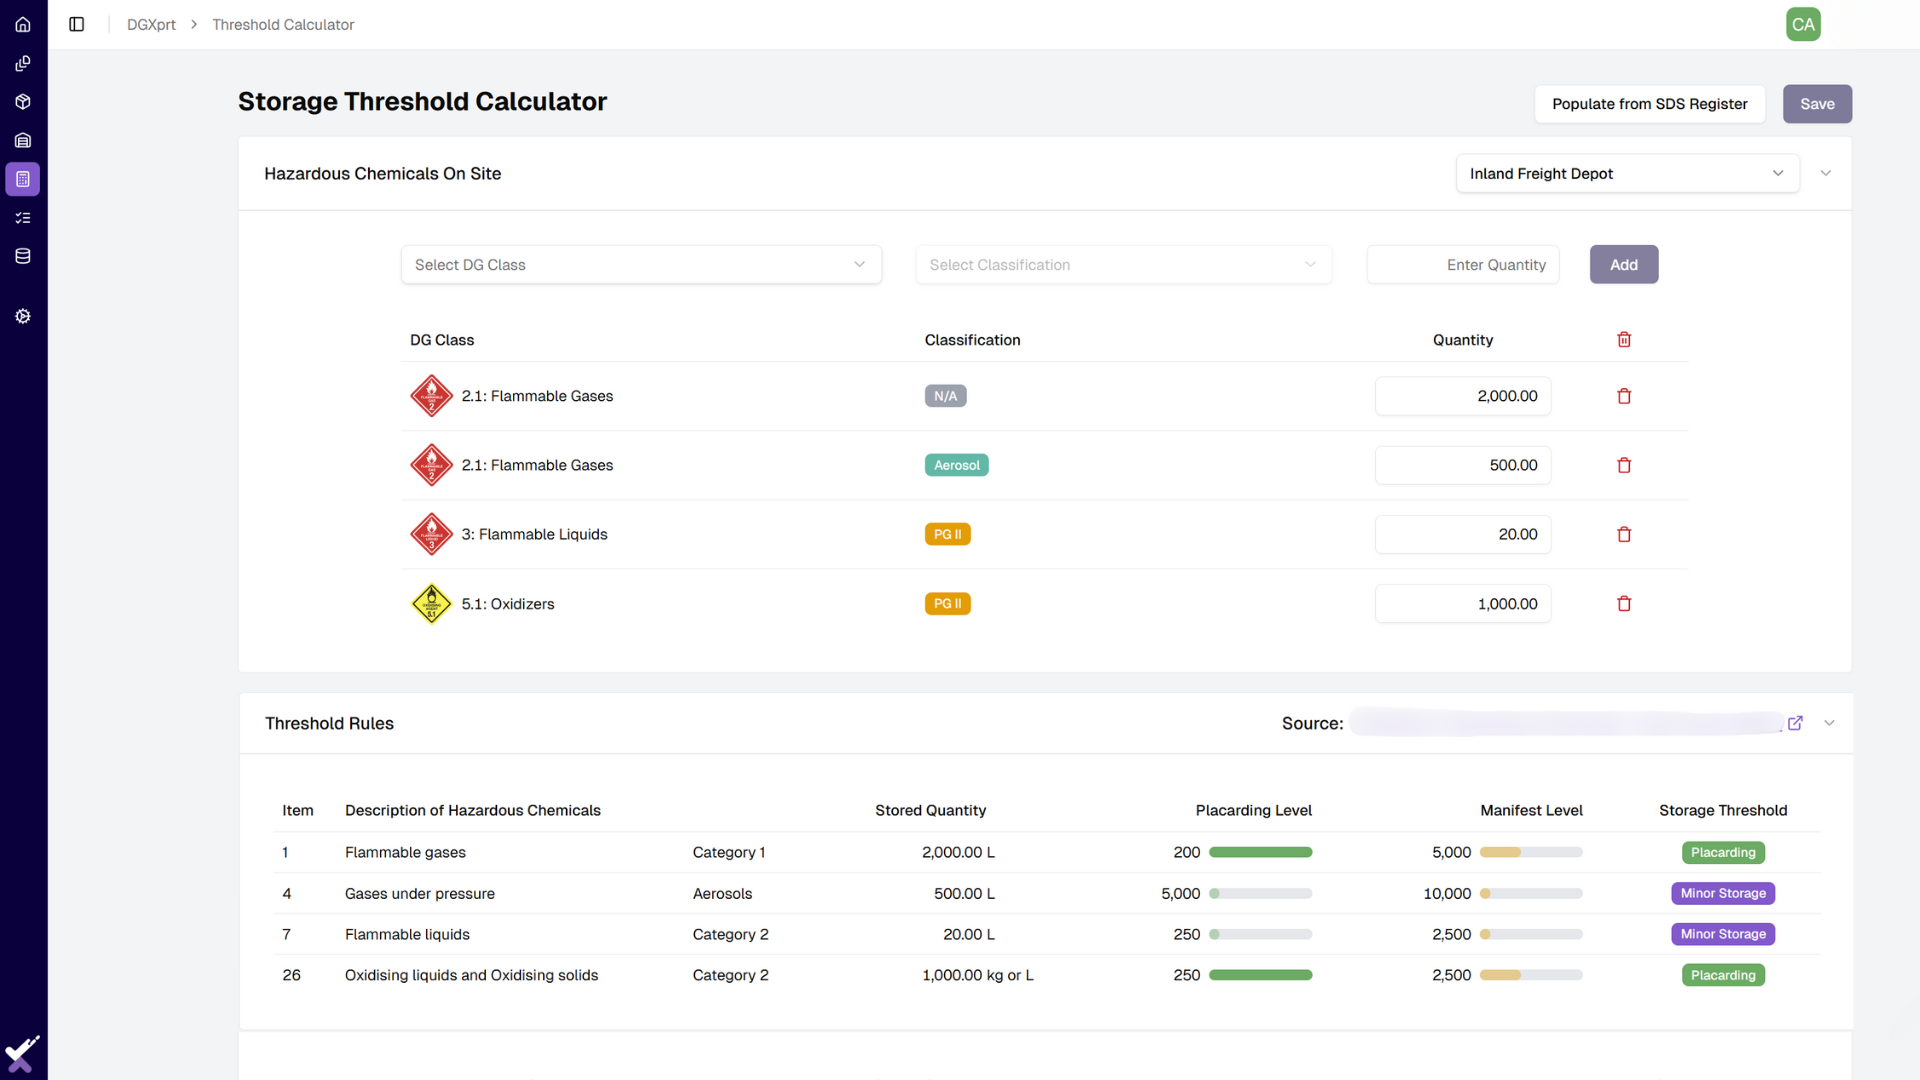Delete the 5.1 Oxidizers row via trash icon
The image size is (1920, 1080).
click(1623, 603)
